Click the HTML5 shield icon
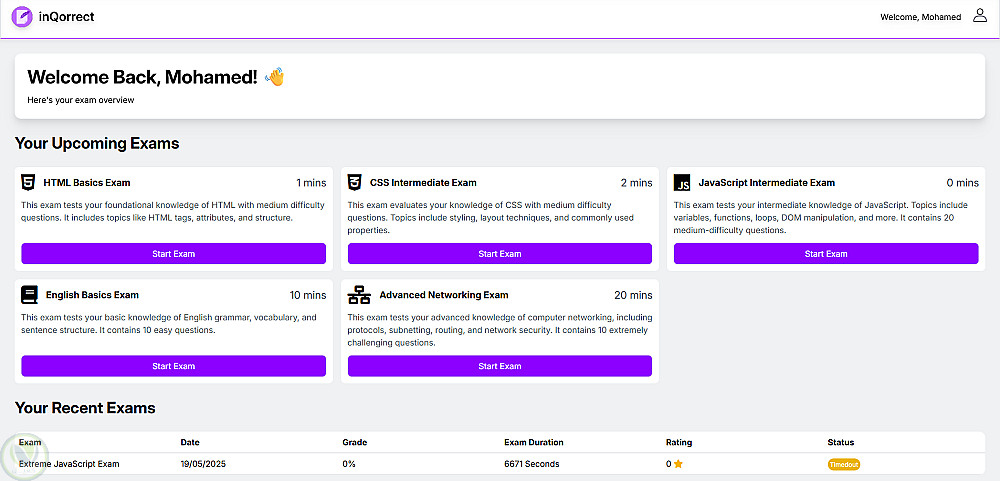1000x481 pixels. pos(28,182)
